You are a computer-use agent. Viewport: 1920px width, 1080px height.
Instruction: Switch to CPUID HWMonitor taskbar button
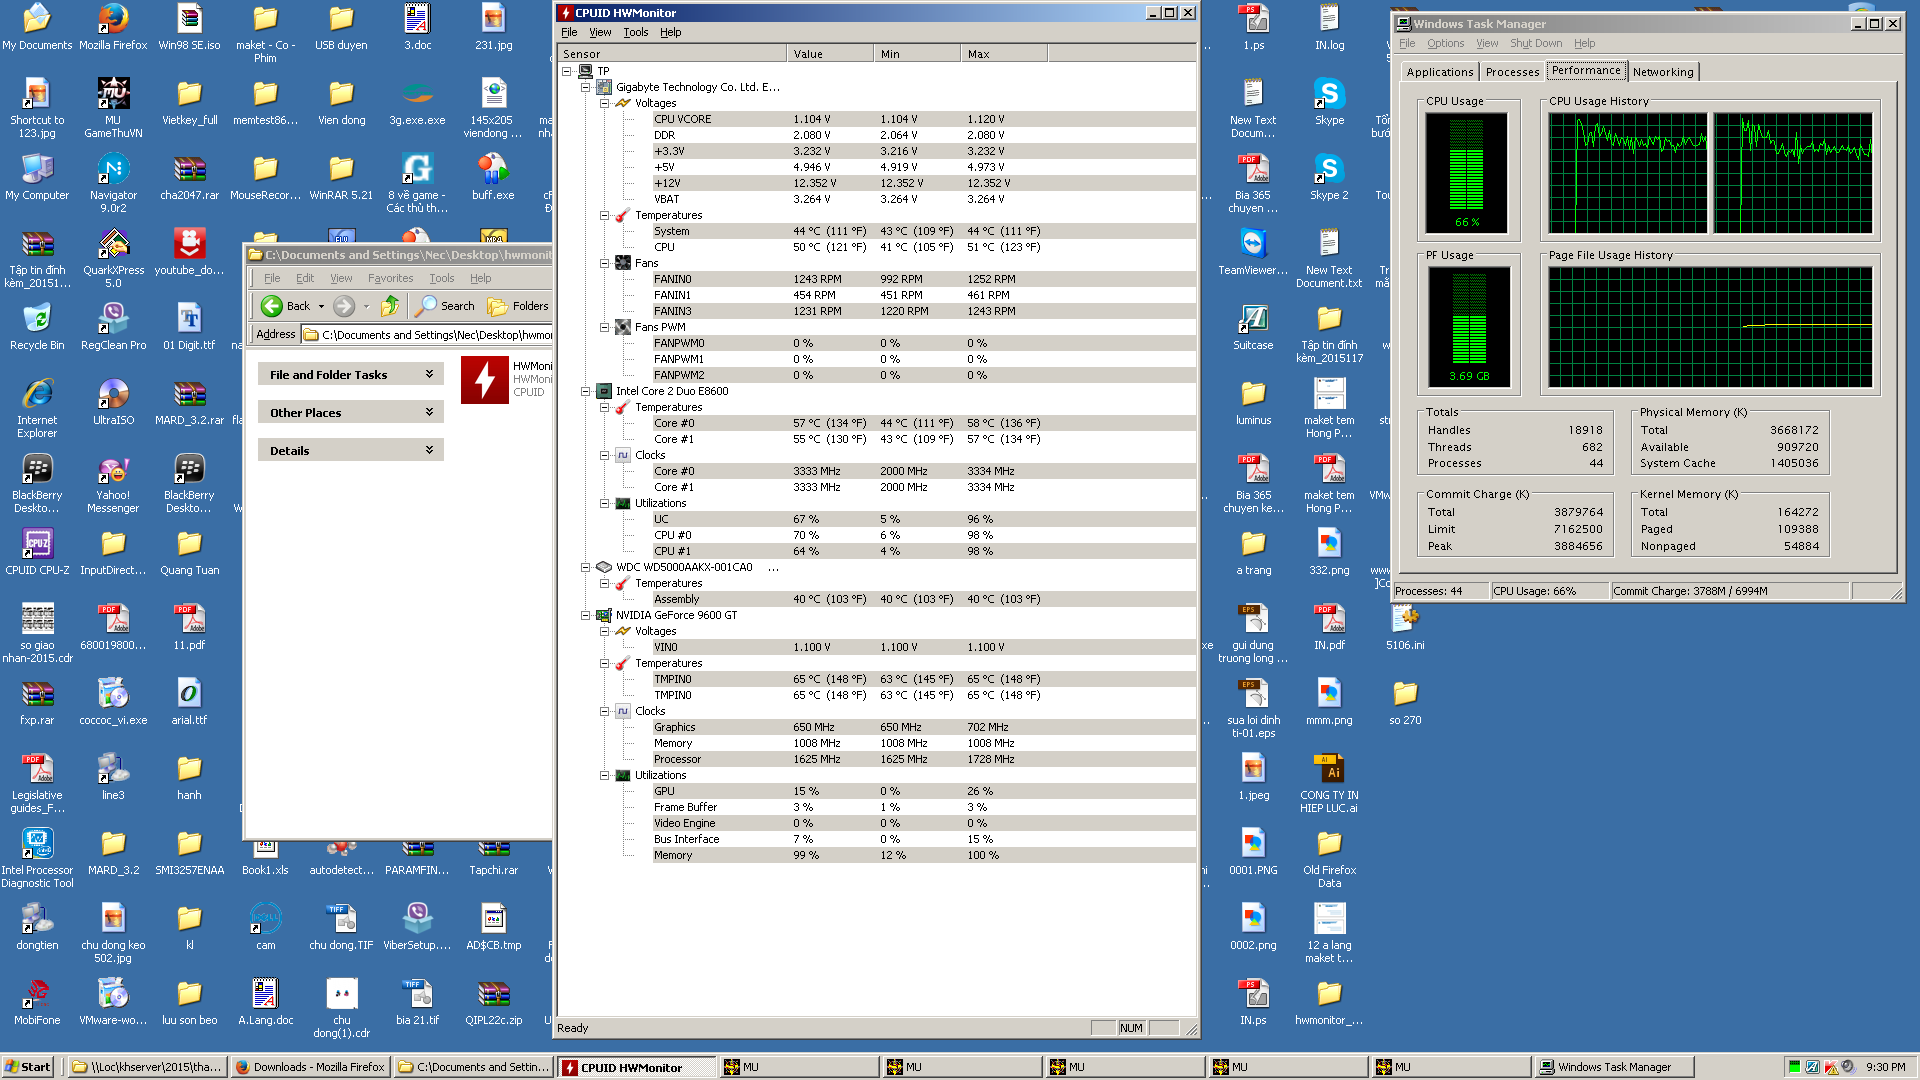pos(637,1067)
